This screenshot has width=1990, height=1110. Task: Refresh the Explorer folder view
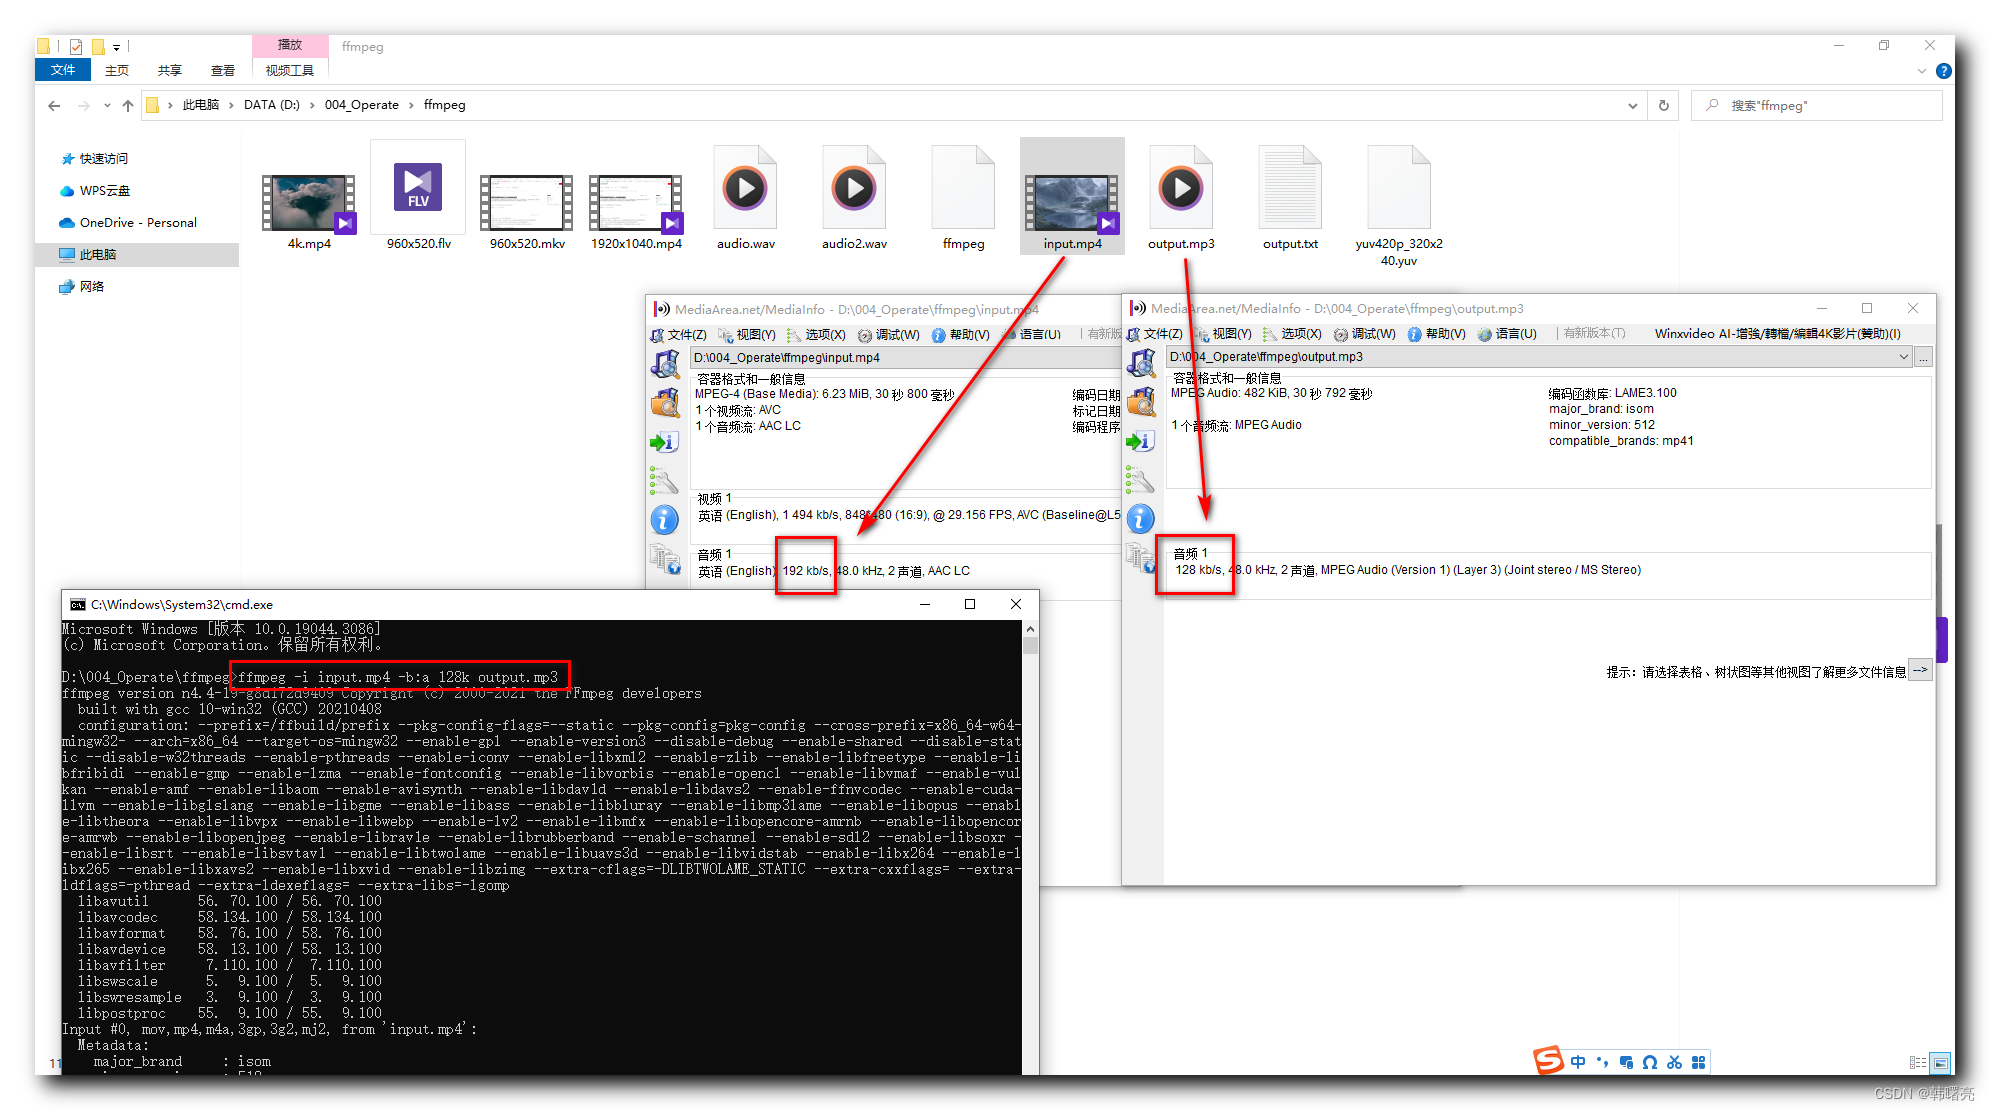click(x=1664, y=105)
